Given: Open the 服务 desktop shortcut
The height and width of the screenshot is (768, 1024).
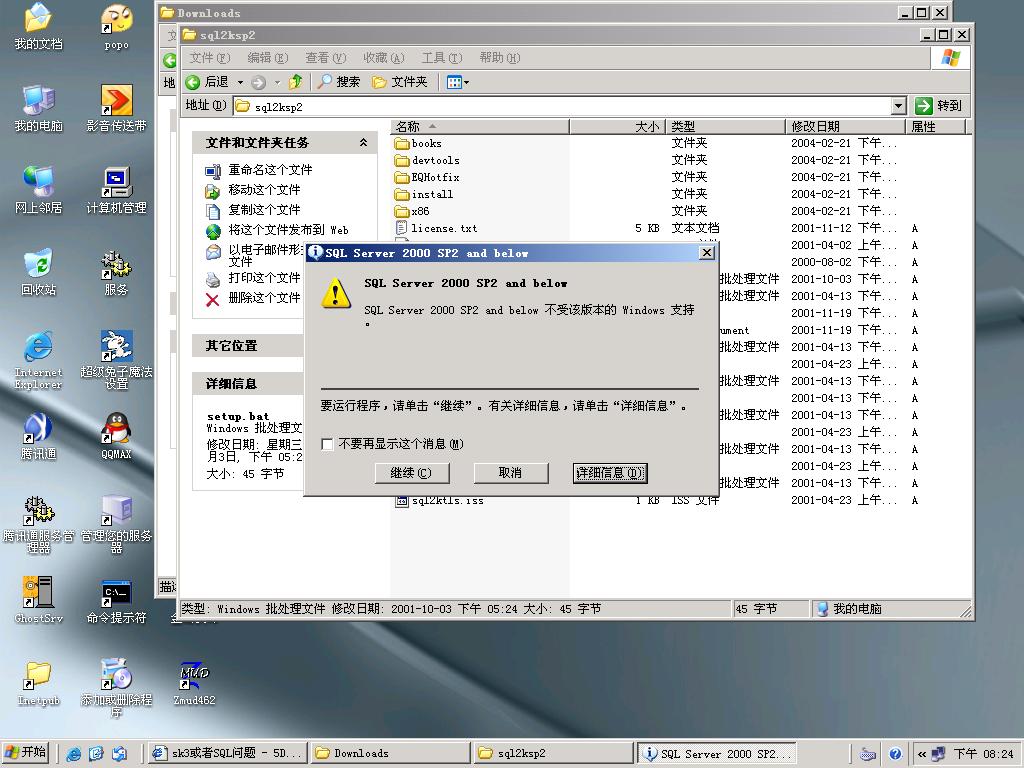Looking at the screenshot, I should tap(116, 272).
